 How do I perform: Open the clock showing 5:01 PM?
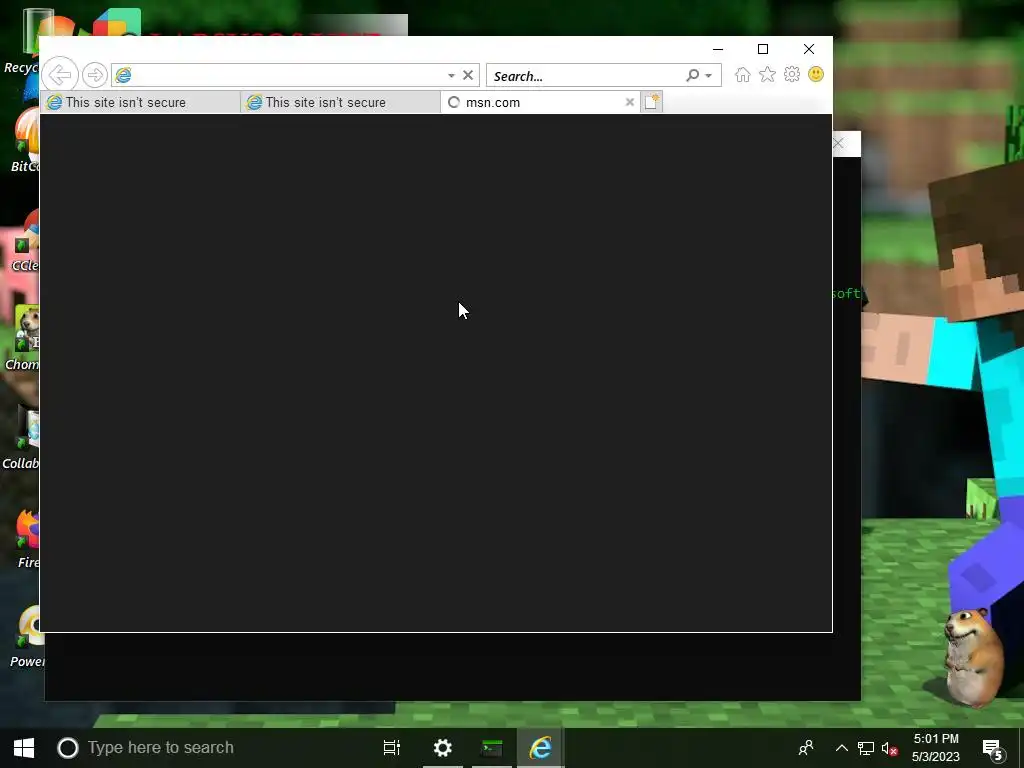[x=936, y=748]
